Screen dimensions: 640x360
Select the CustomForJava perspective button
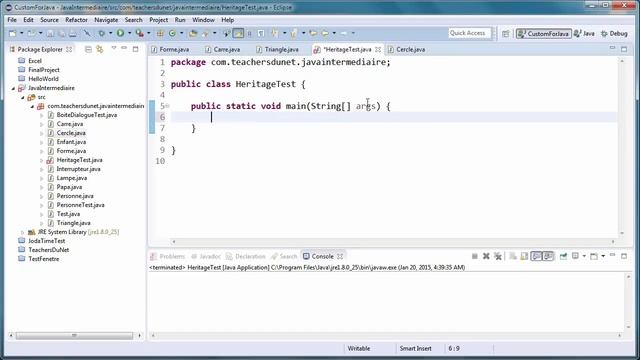coord(544,34)
